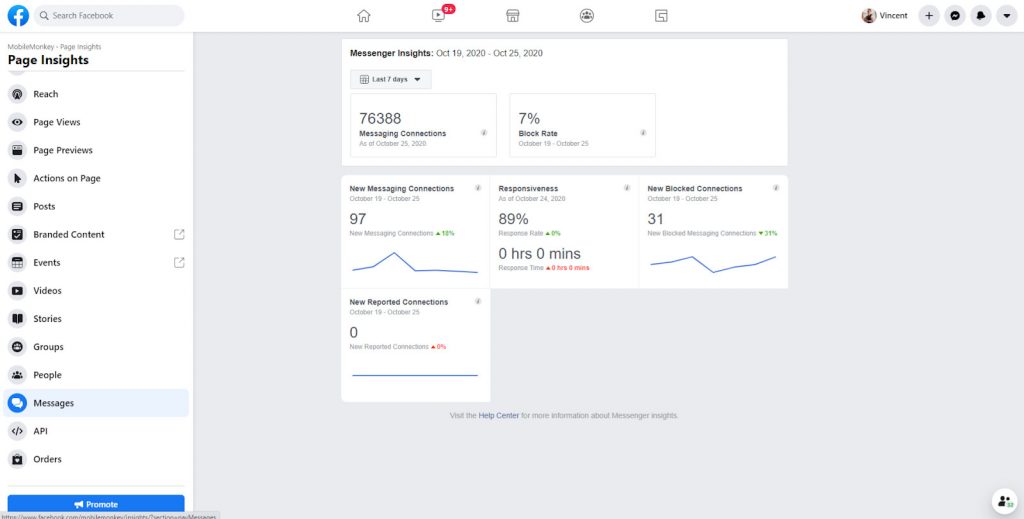Click info icon for New Messaging Connections
The height and width of the screenshot is (519, 1024).
(x=478, y=188)
